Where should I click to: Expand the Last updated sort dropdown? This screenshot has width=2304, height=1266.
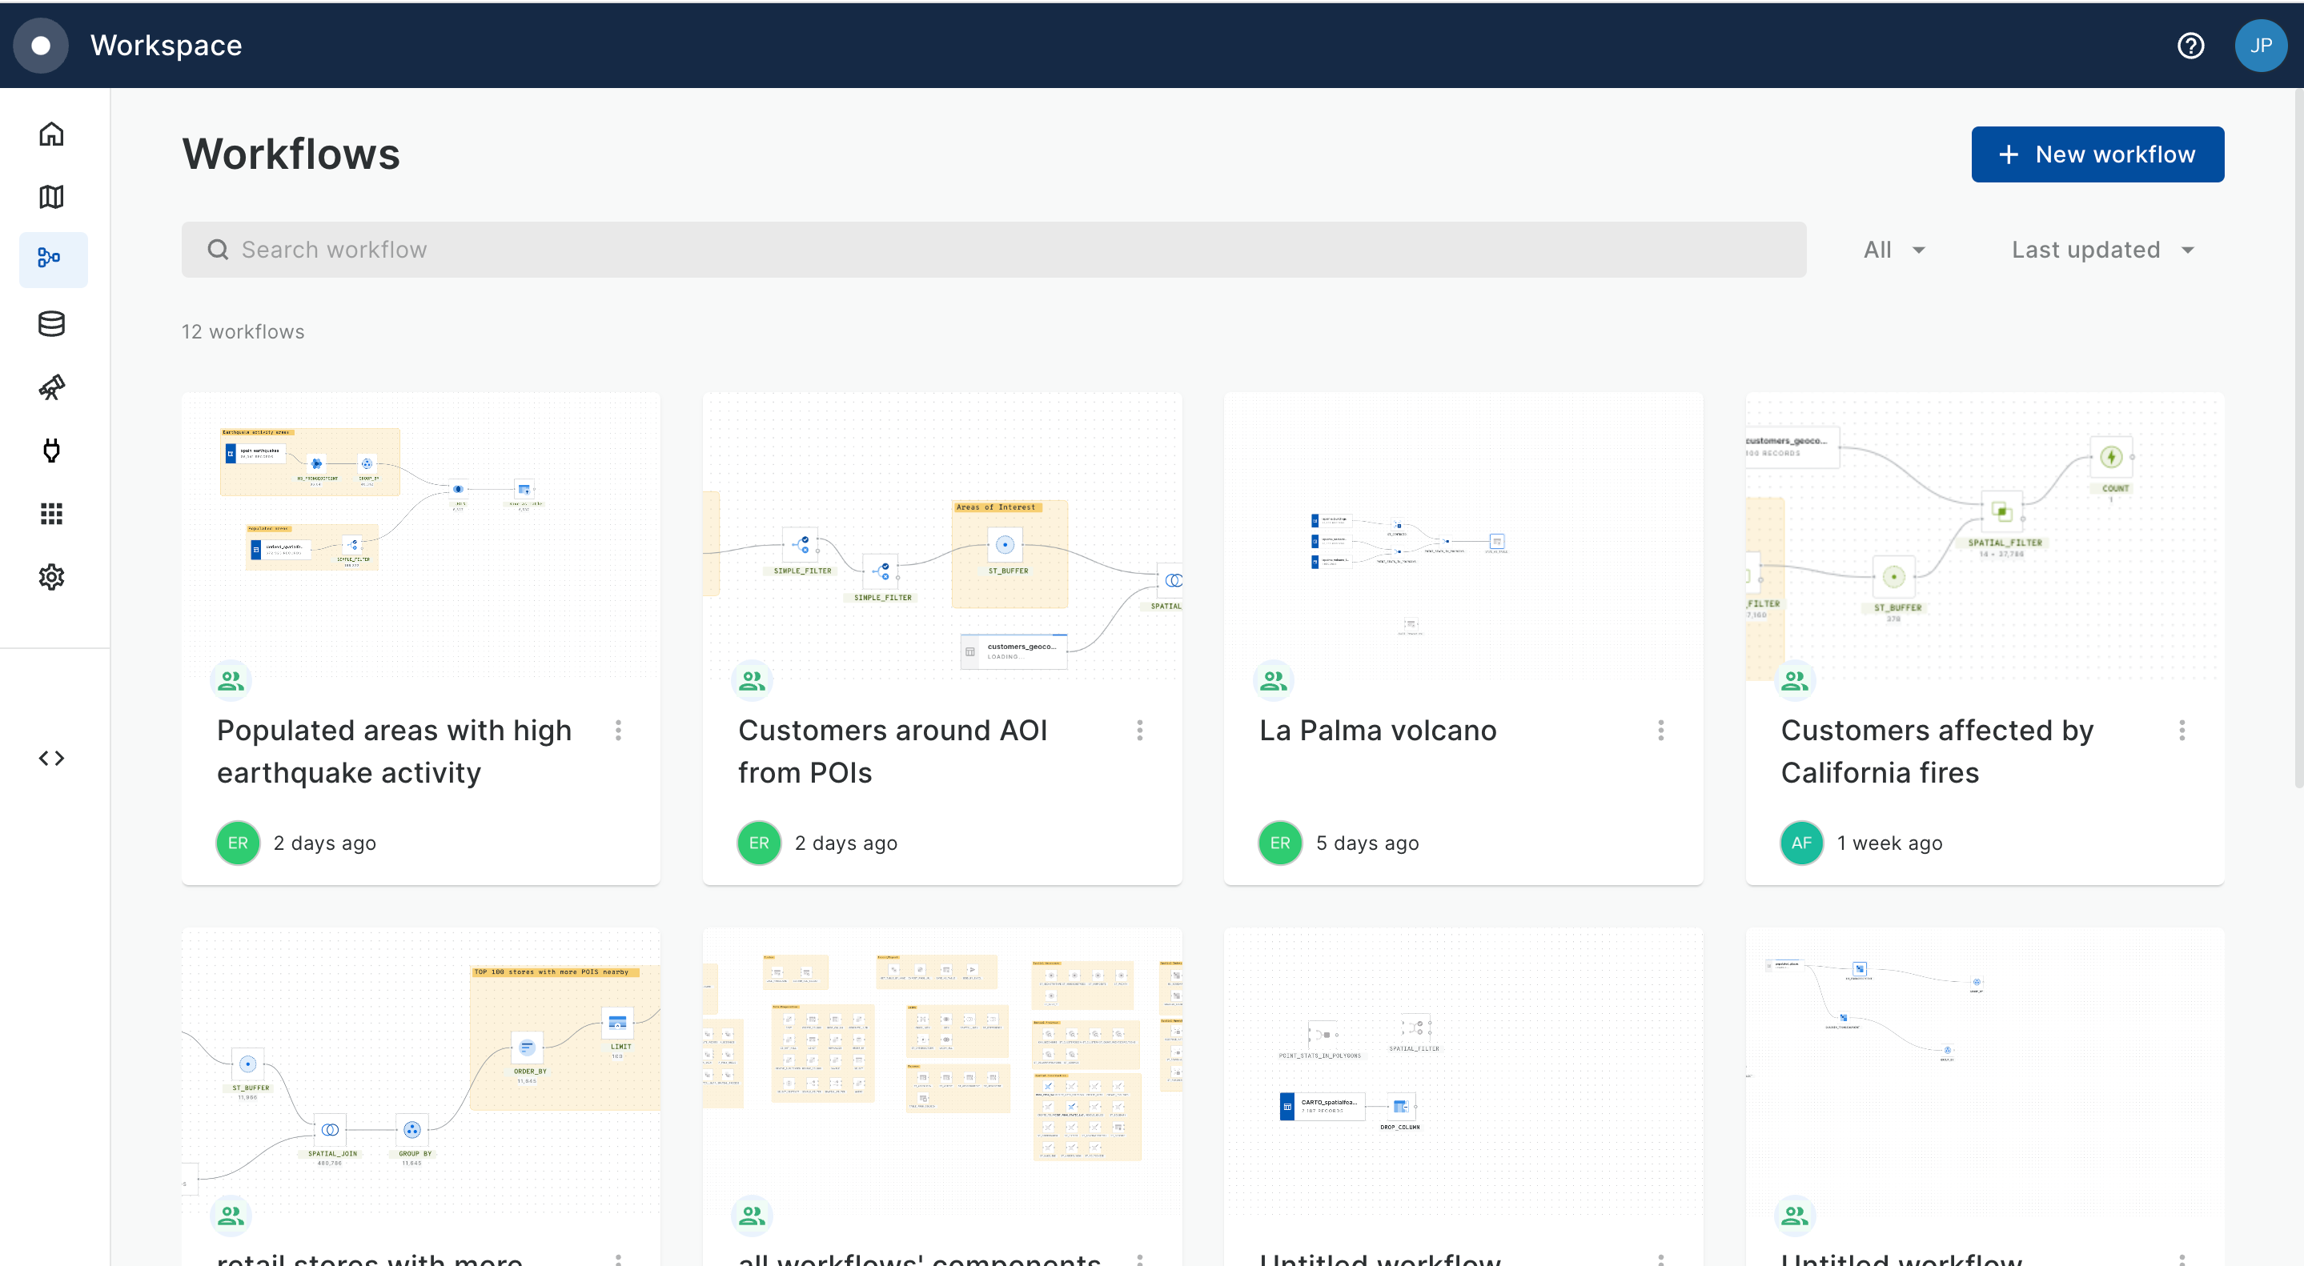coord(2102,250)
